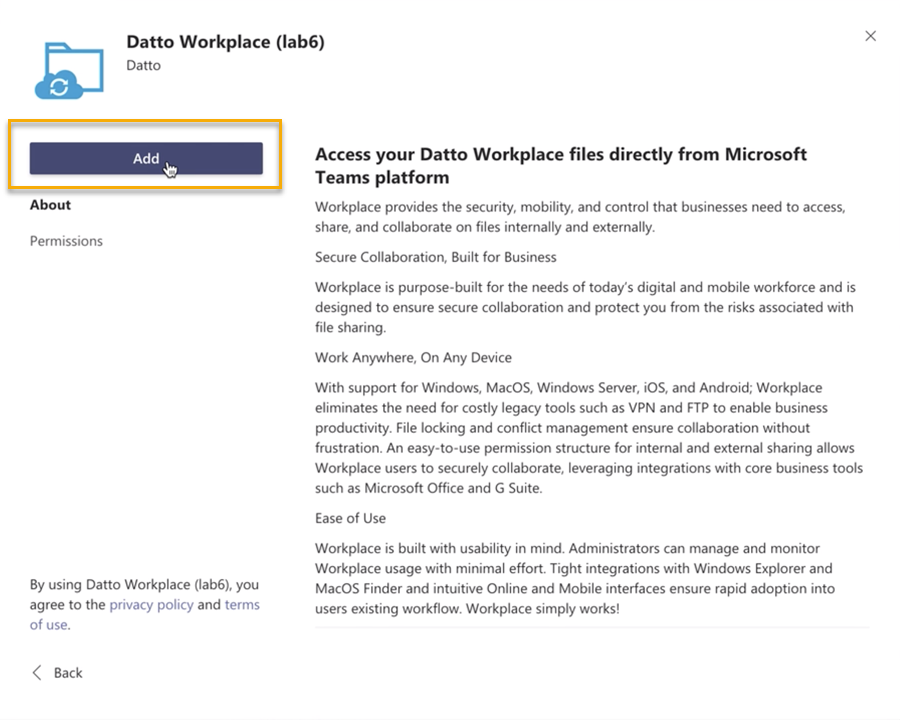Screen dimensions: 900x720
Task: Click the 'Ease of Use' subheading
Action: [x=350, y=518]
